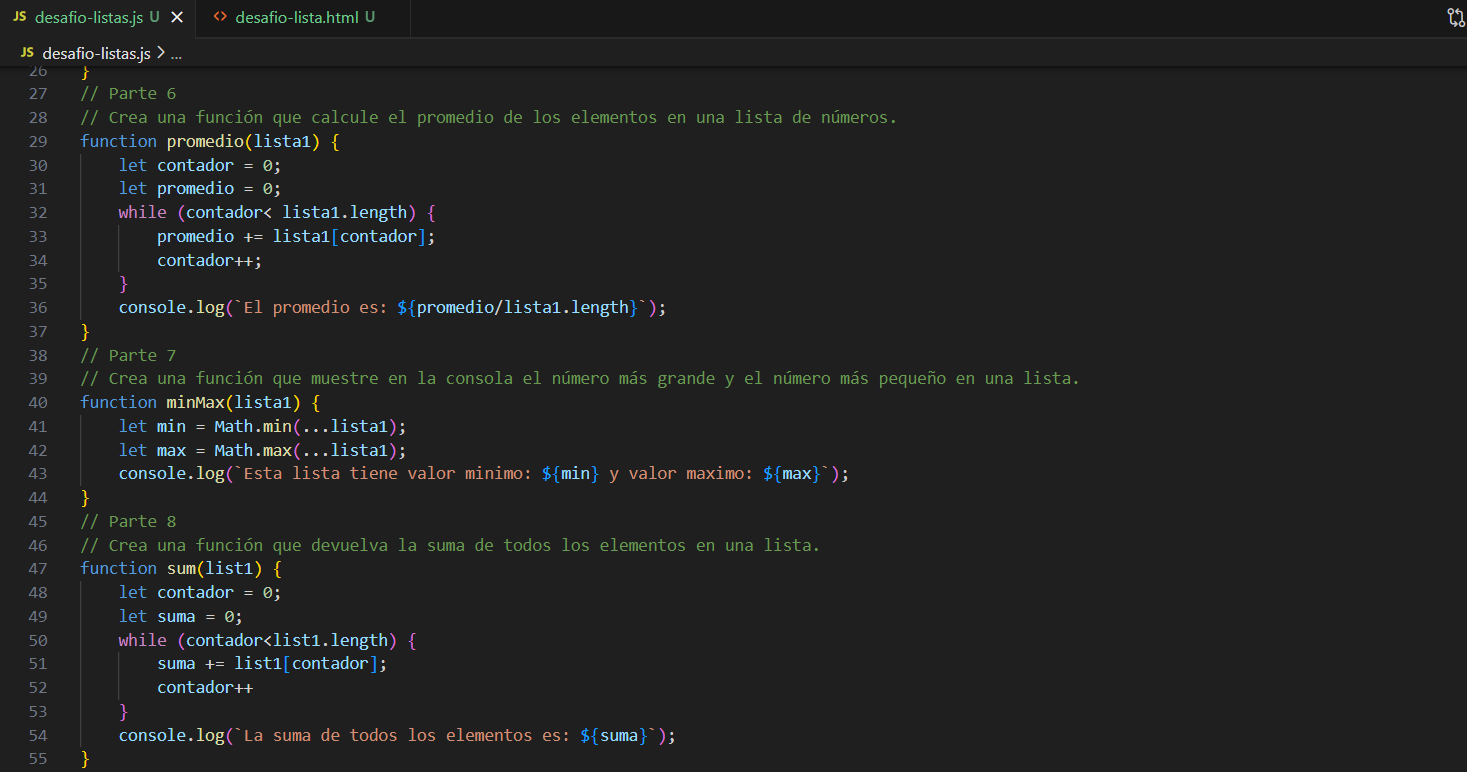Click the HTML file icon in desafio-lista.html tab
Image resolution: width=1467 pixels, height=772 pixels.
220,17
